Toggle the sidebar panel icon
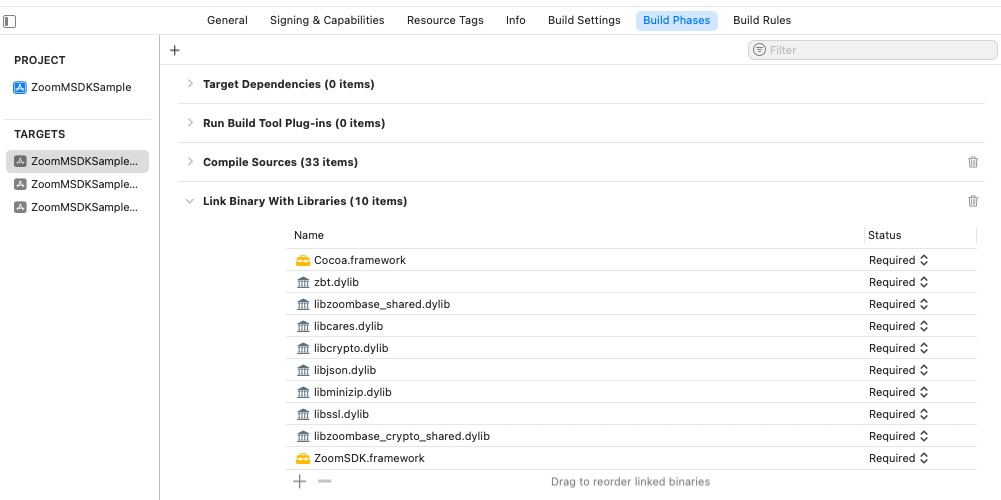Viewport: 1001px width, 500px height. pos(10,22)
